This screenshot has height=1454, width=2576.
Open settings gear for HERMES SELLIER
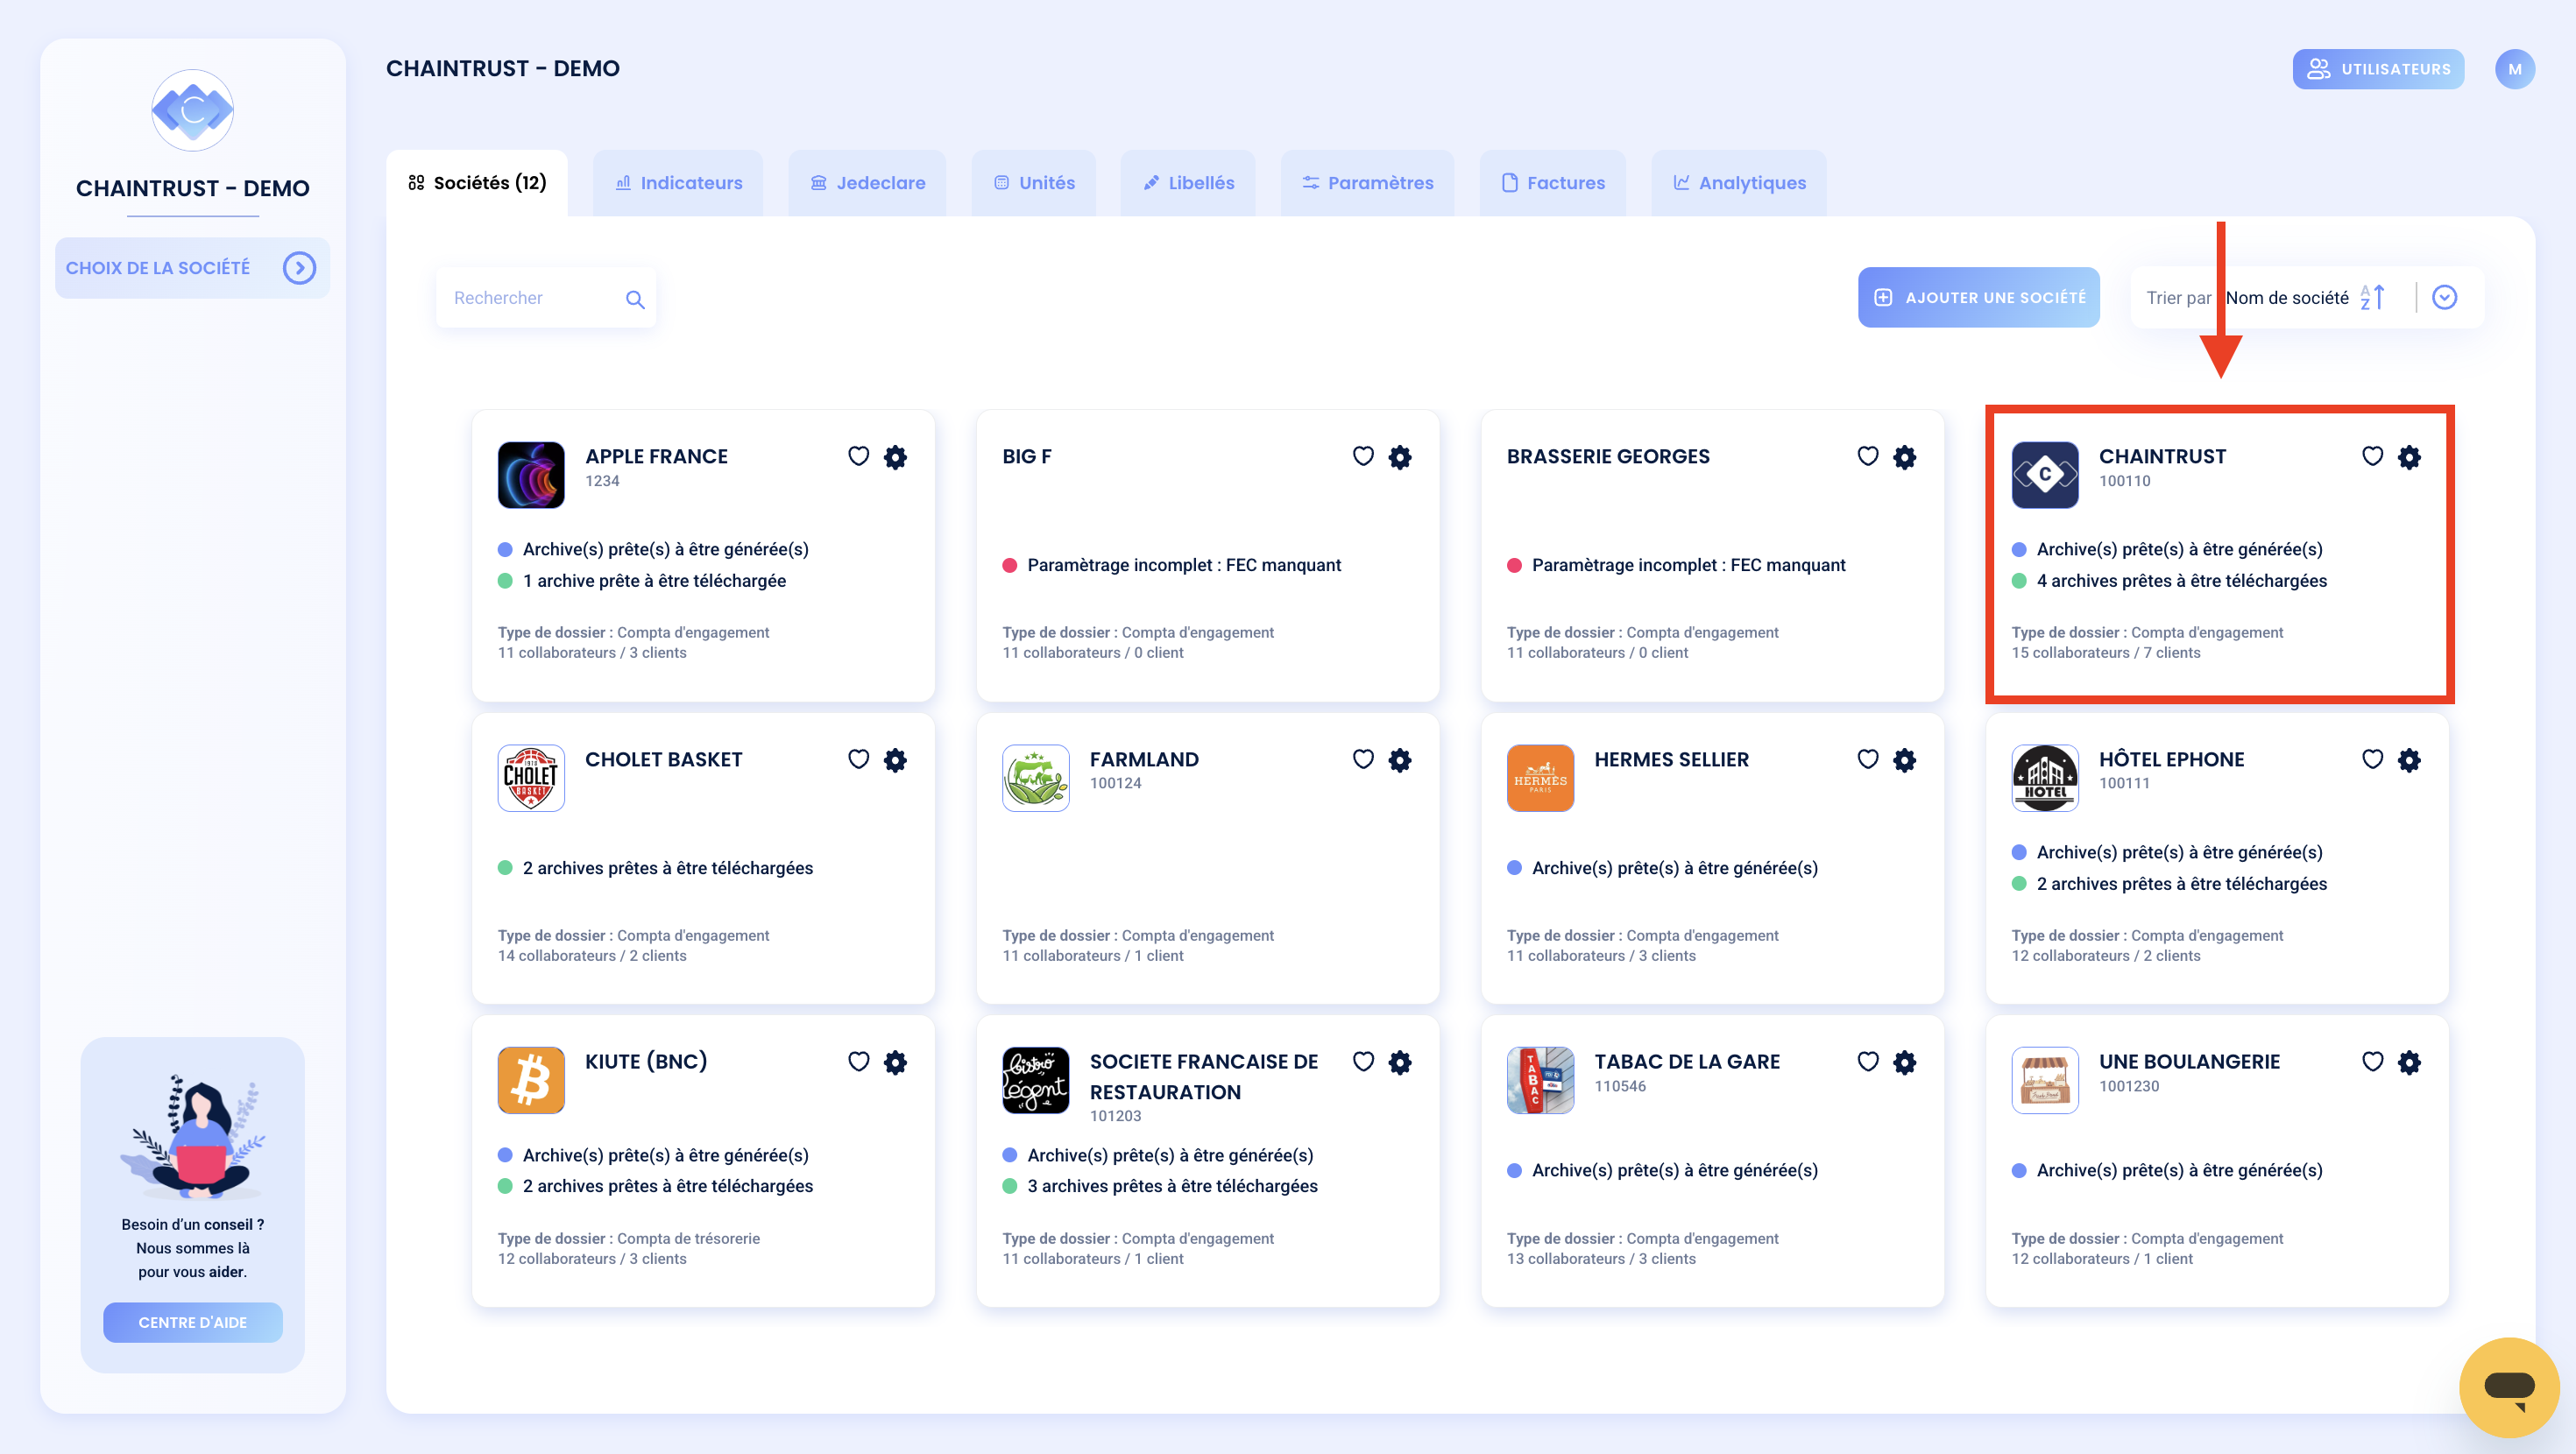coord(1905,760)
